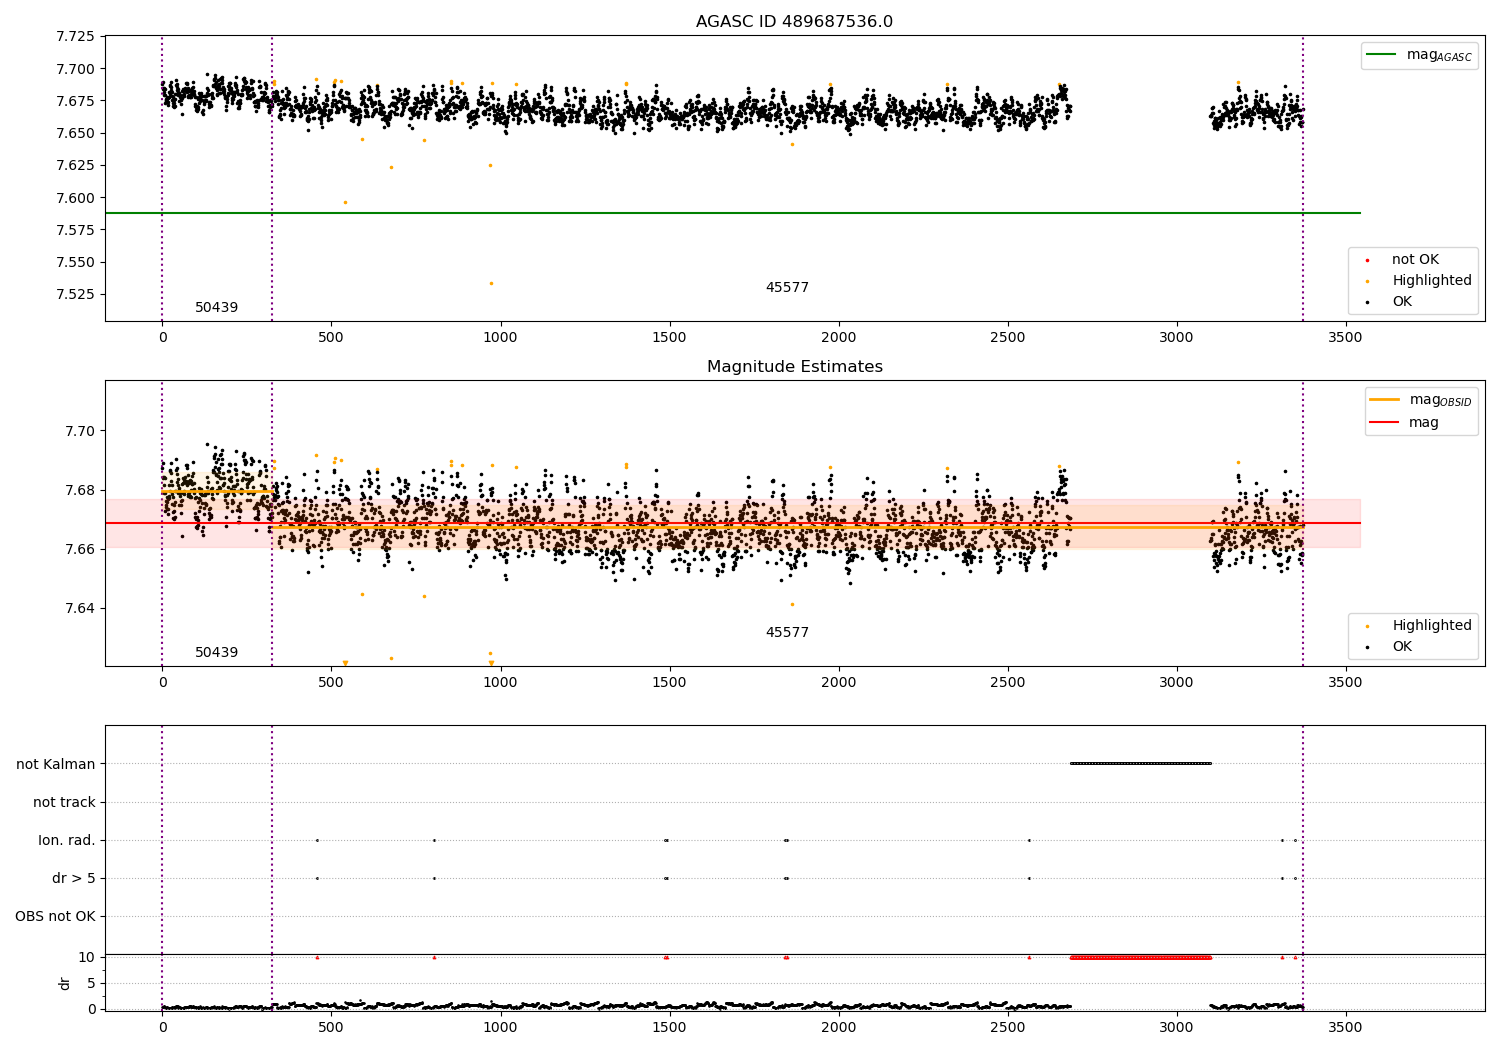Click the 5 tick on the dr axis

[x=91, y=983]
